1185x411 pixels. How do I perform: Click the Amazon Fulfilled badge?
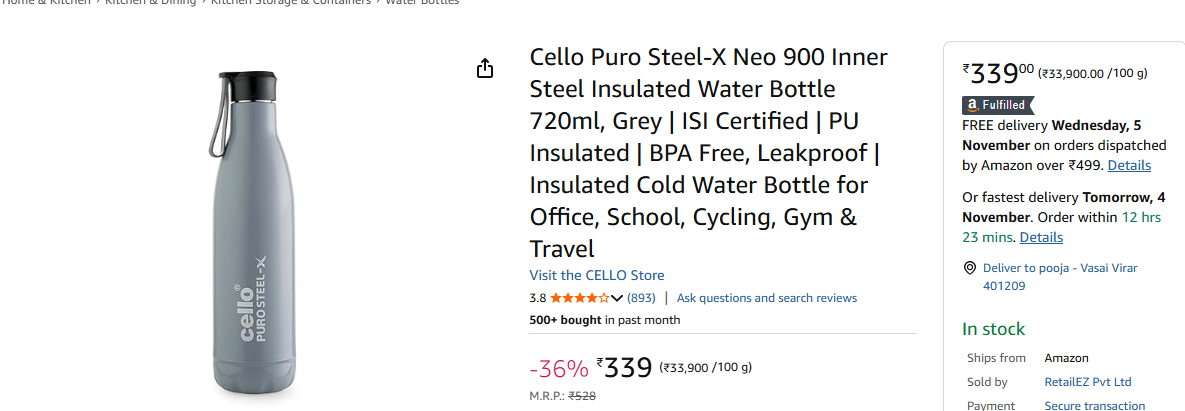(998, 104)
